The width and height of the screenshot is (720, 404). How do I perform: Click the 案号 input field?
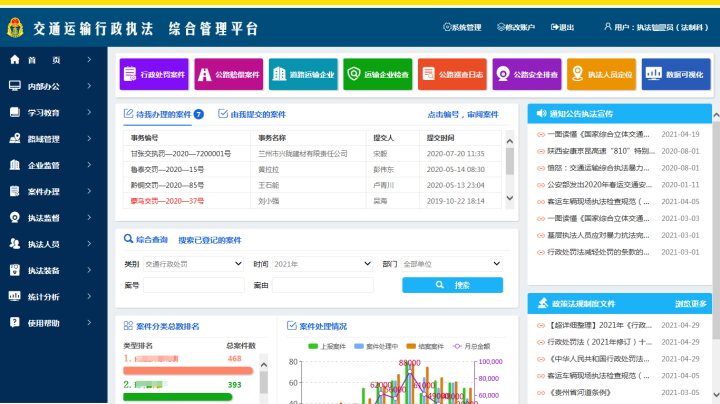coord(194,285)
